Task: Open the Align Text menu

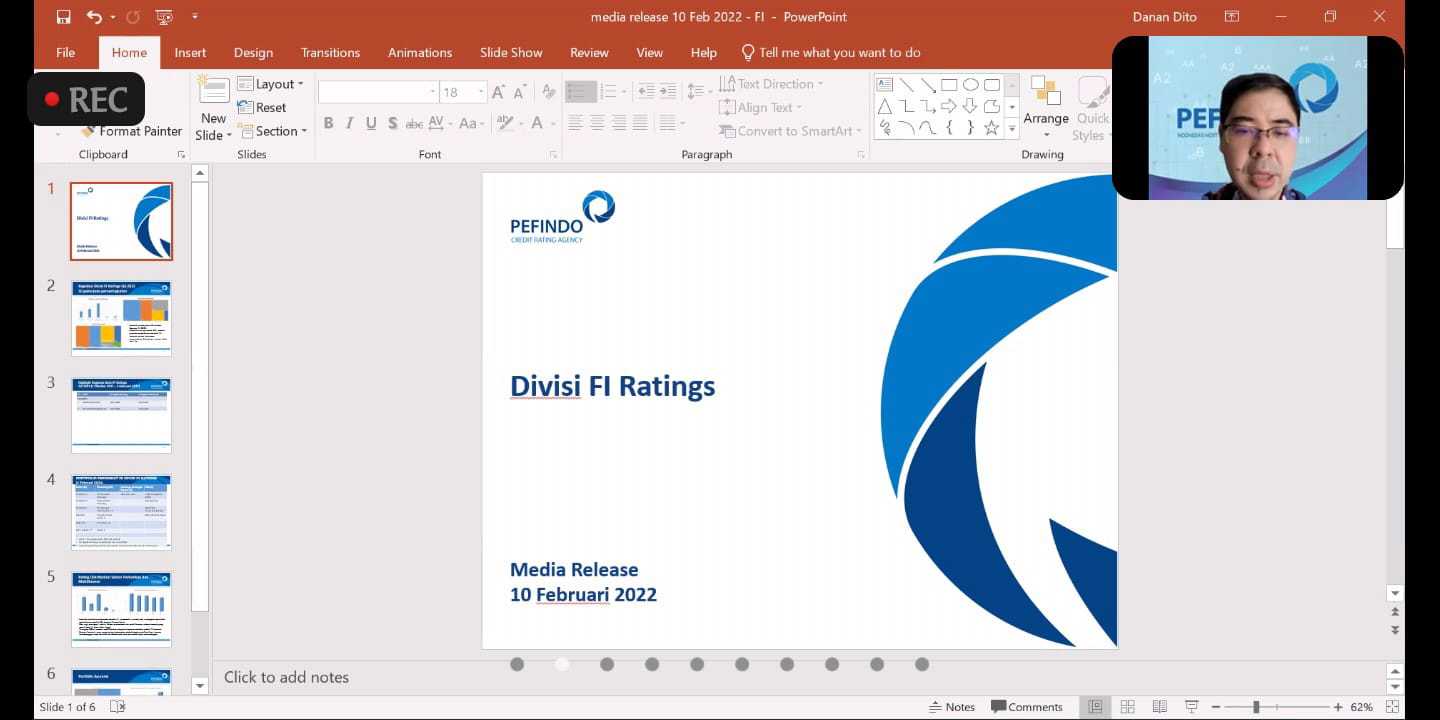Action: [761, 107]
